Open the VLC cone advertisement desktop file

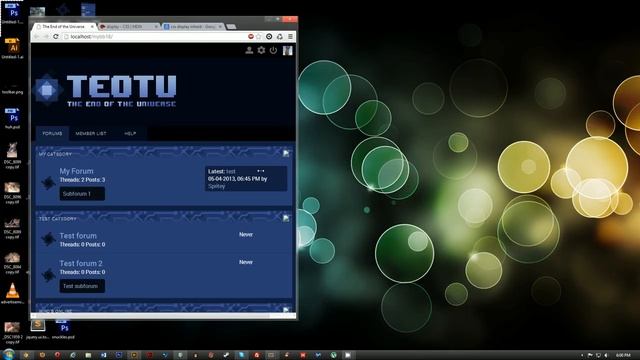point(13,293)
